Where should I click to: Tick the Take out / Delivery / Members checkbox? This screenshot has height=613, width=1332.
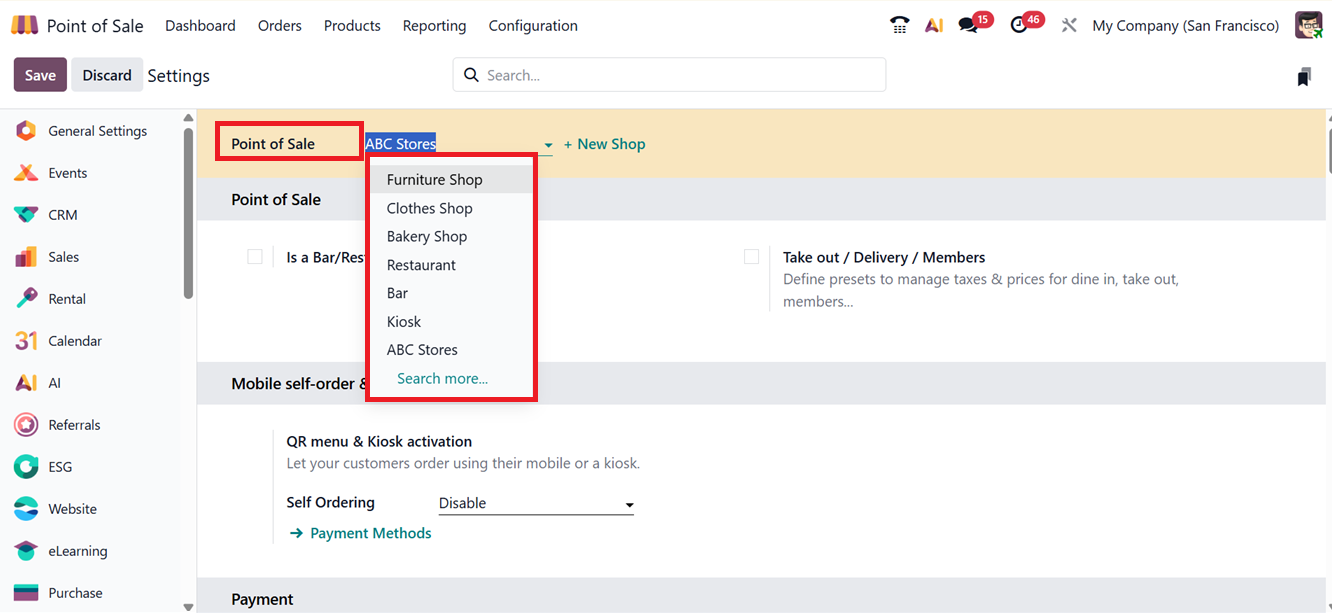pyautogui.click(x=751, y=257)
